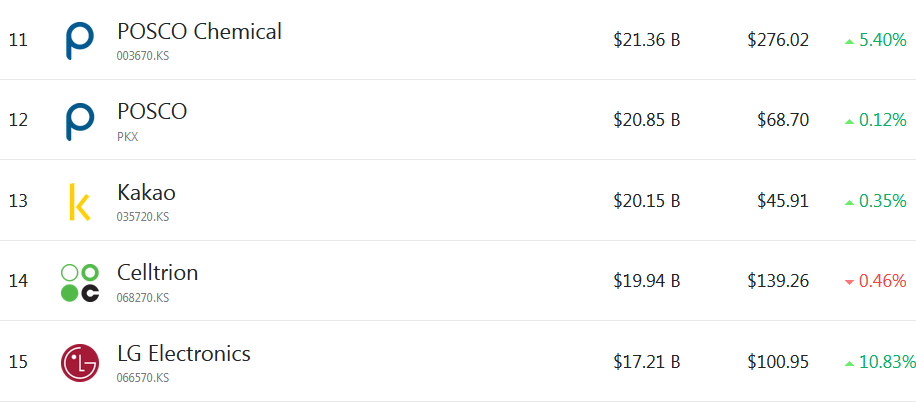Click the POSCO Chemical logo icon
This screenshot has height=403, width=916.
(x=80, y=40)
